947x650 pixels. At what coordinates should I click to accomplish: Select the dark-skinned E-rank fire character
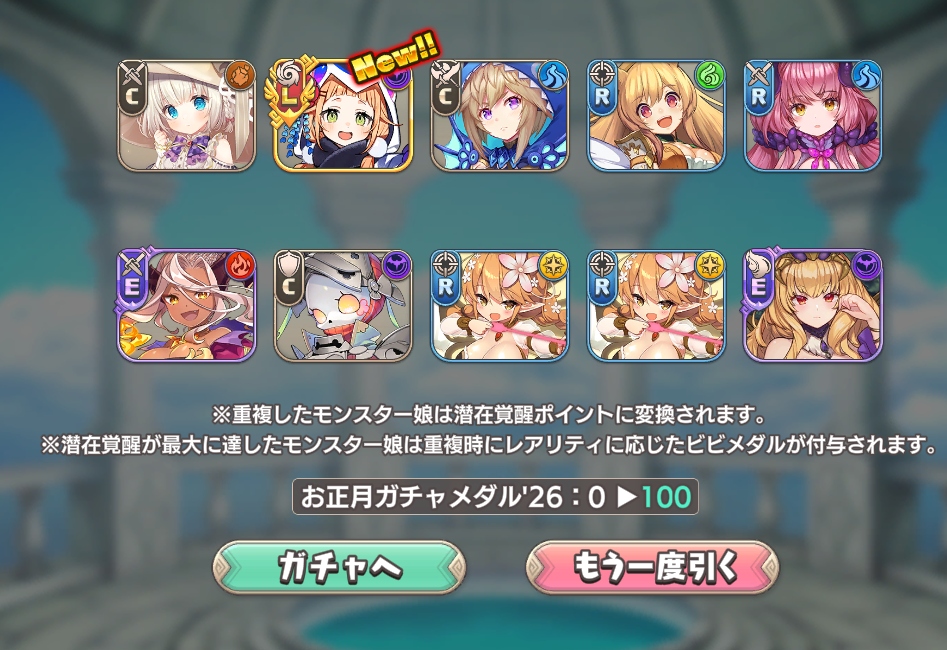[187, 306]
